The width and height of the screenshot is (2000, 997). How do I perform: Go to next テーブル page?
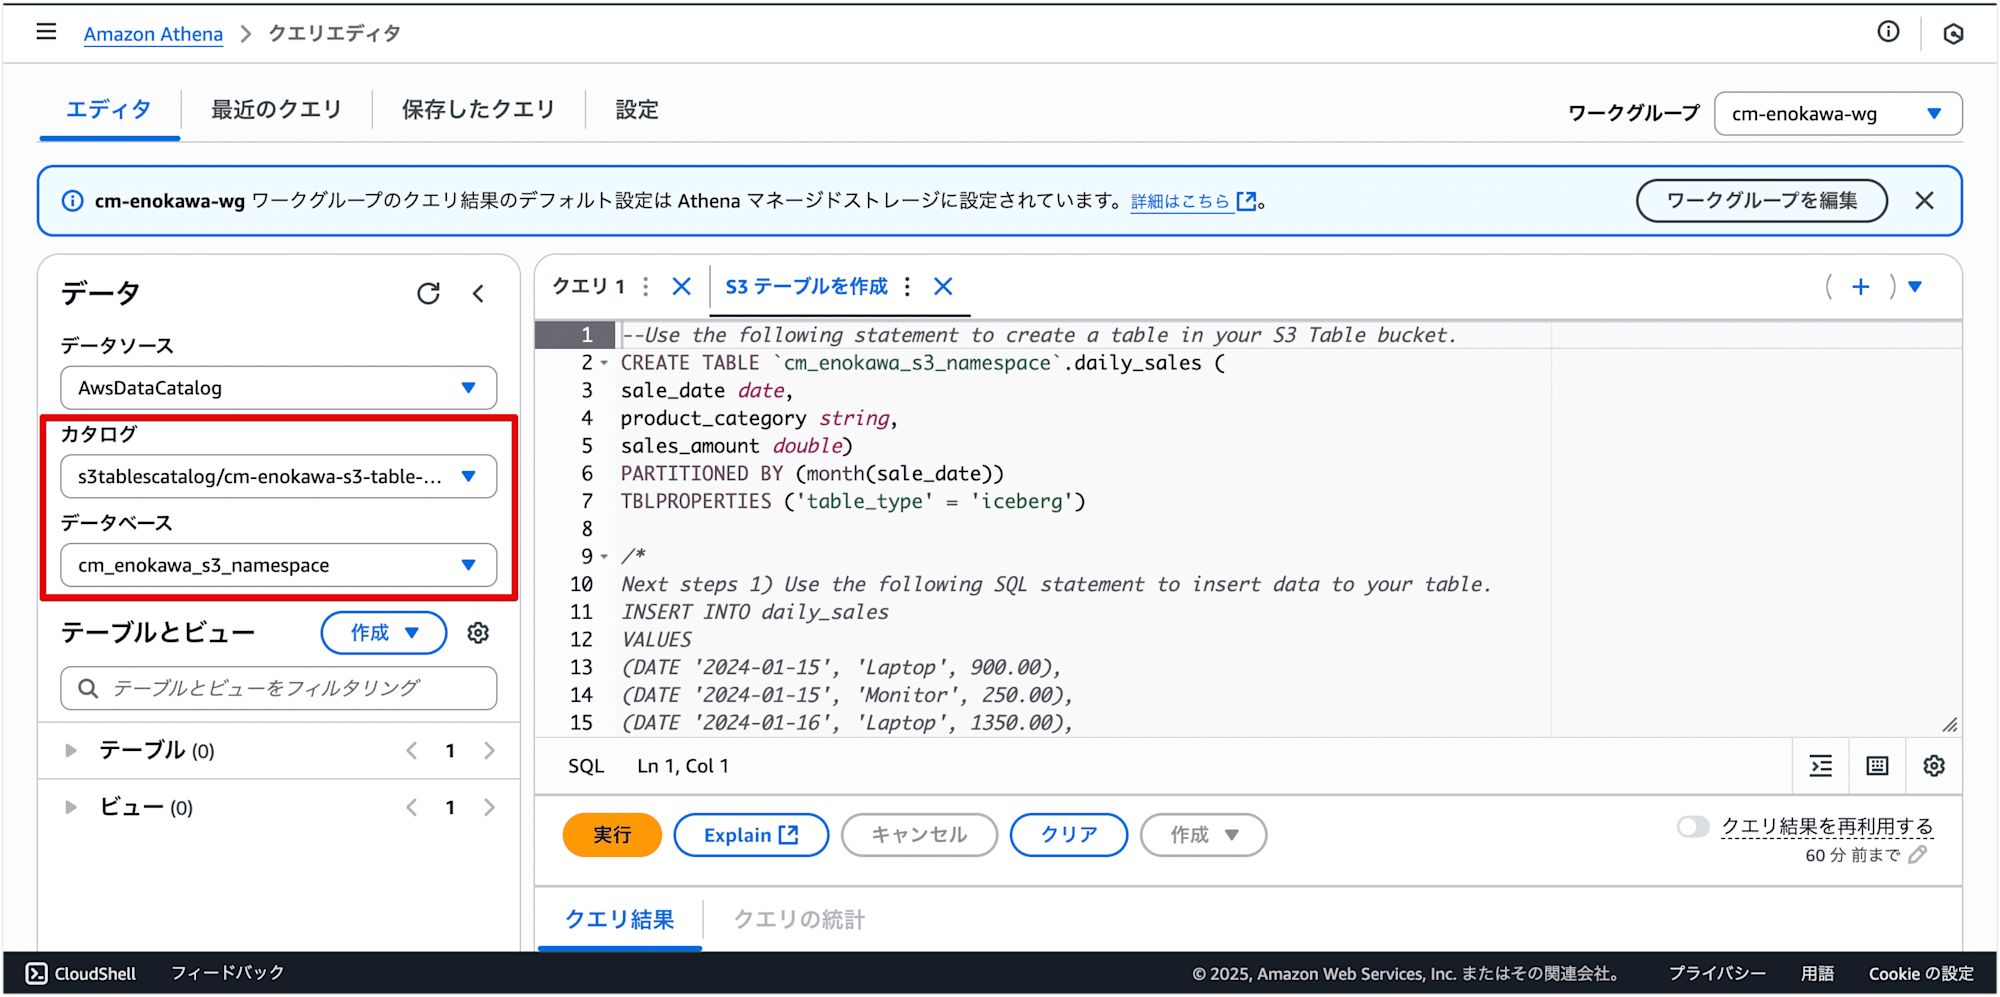point(489,751)
